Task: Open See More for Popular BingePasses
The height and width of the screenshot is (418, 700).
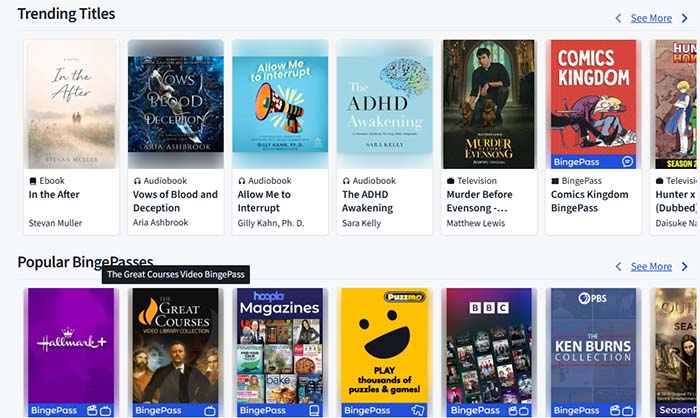Action: click(651, 267)
